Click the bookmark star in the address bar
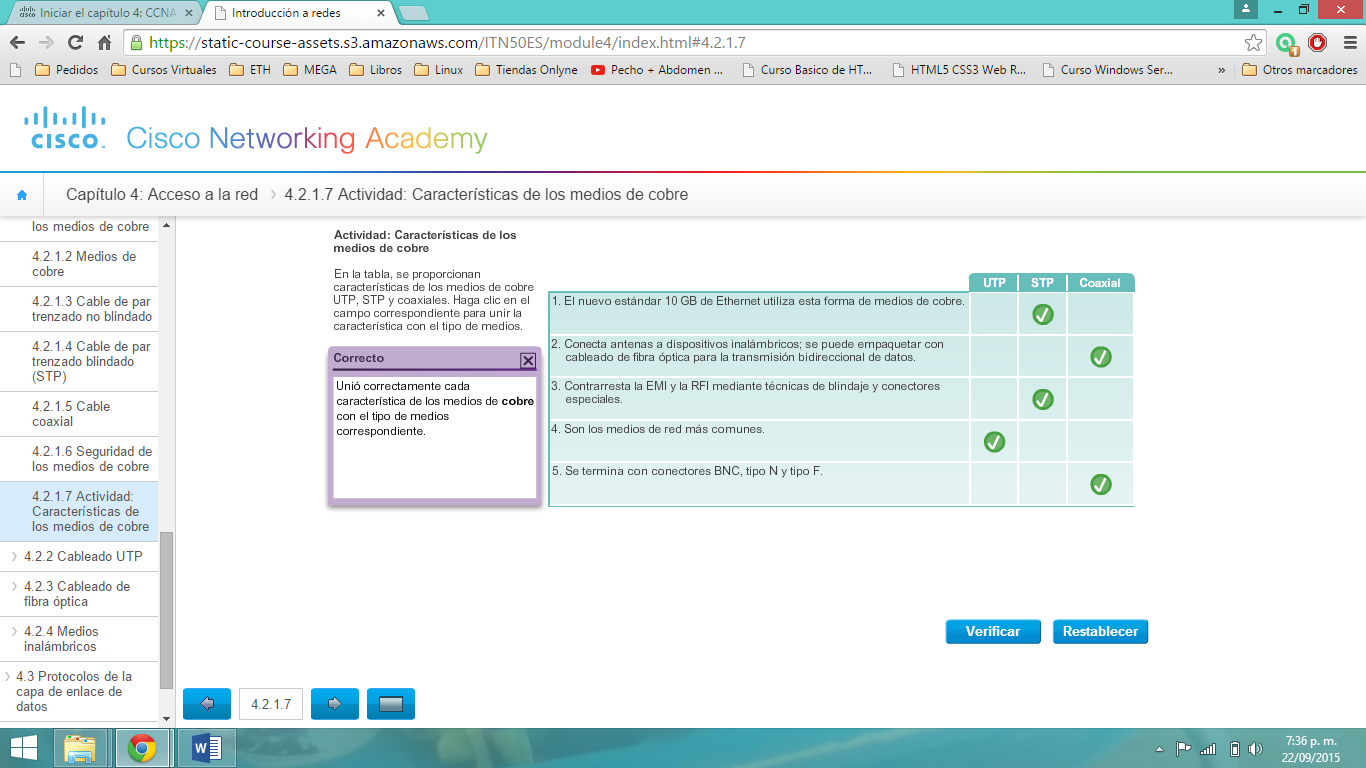 (1252, 44)
